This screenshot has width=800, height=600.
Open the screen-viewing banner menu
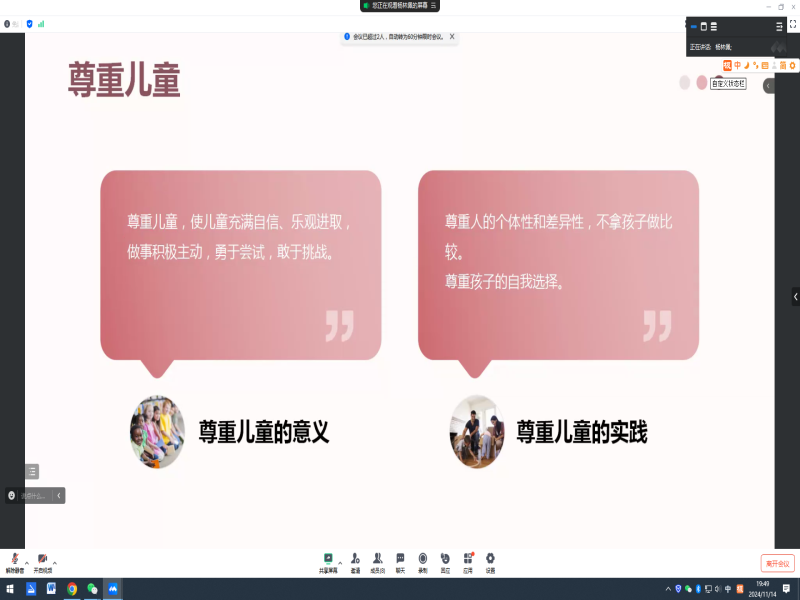(x=434, y=5)
